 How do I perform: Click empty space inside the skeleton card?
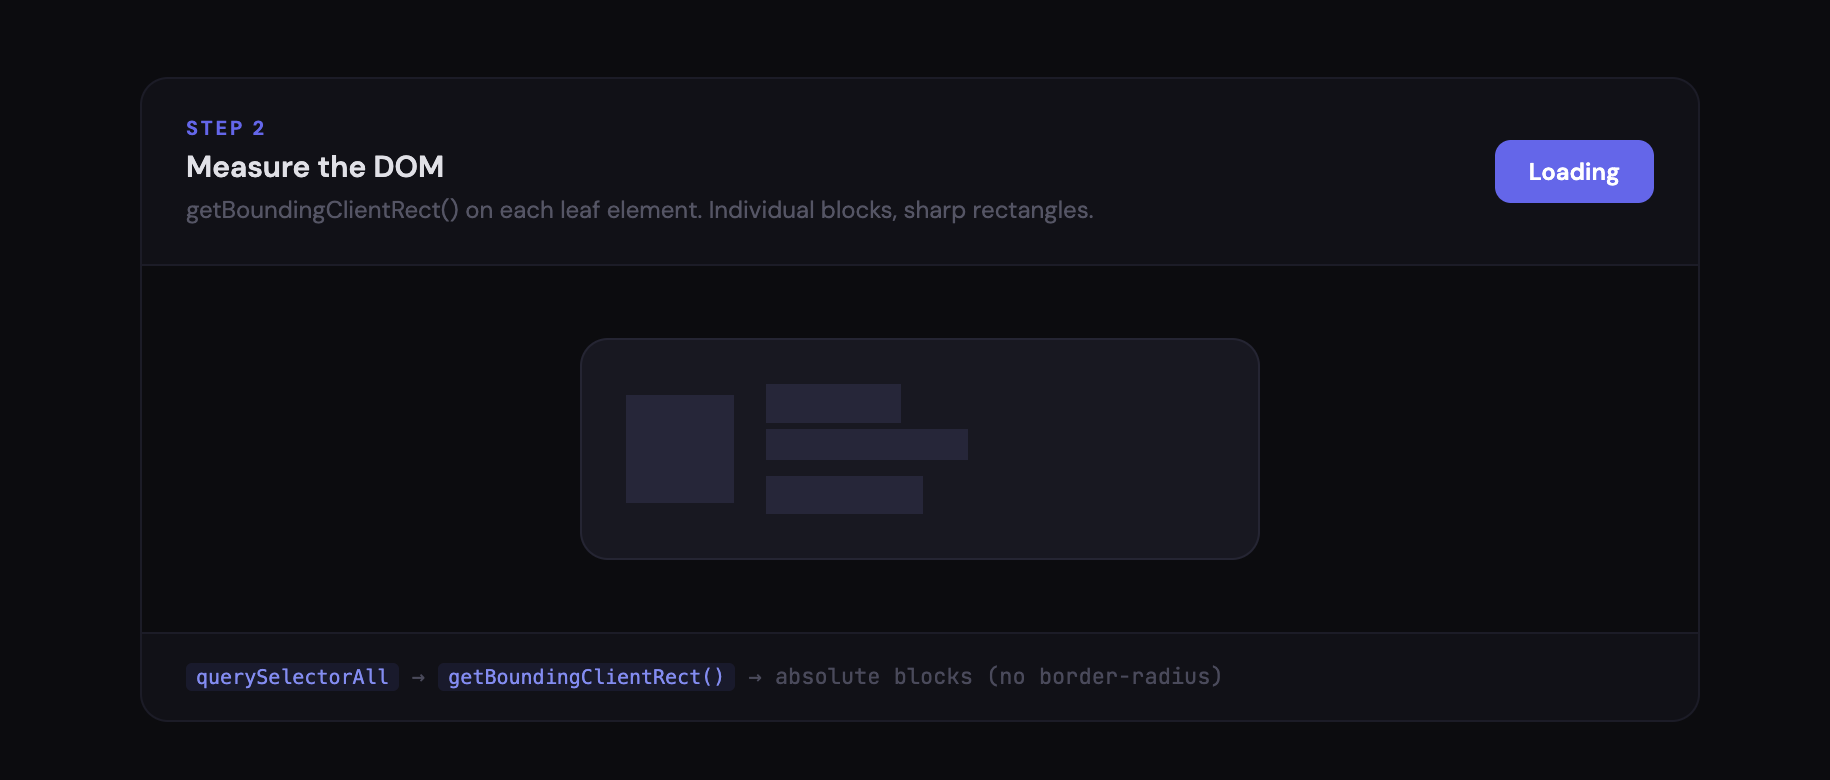(x=1110, y=450)
